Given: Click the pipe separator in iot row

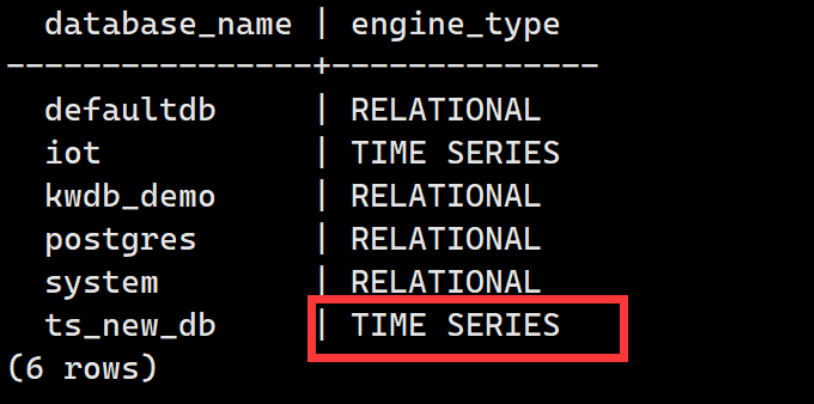Looking at the screenshot, I should (x=321, y=153).
